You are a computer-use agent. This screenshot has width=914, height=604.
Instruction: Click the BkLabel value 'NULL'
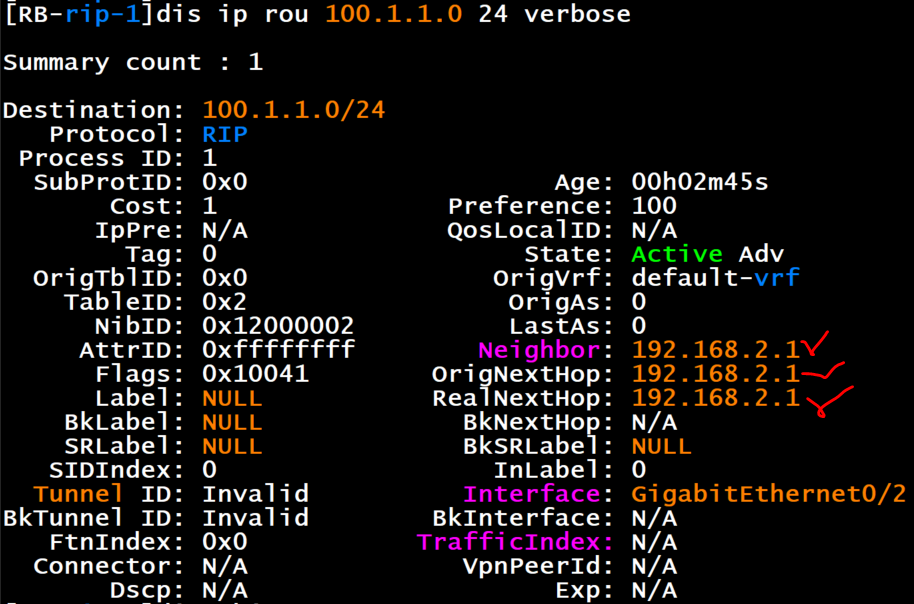(233, 422)
